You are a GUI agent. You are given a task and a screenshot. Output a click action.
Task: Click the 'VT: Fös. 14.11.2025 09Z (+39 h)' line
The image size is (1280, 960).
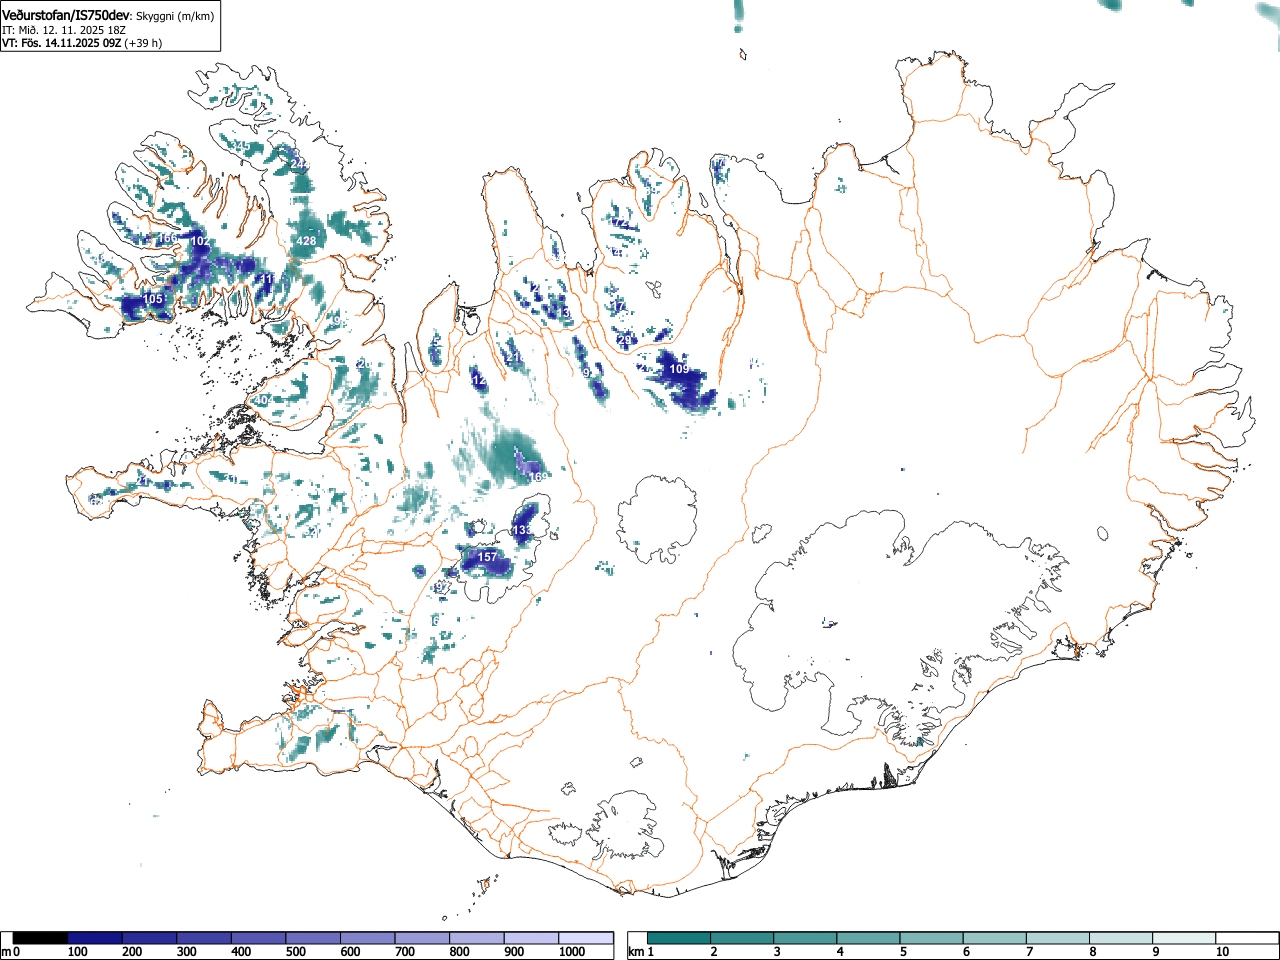coord(82,43)
